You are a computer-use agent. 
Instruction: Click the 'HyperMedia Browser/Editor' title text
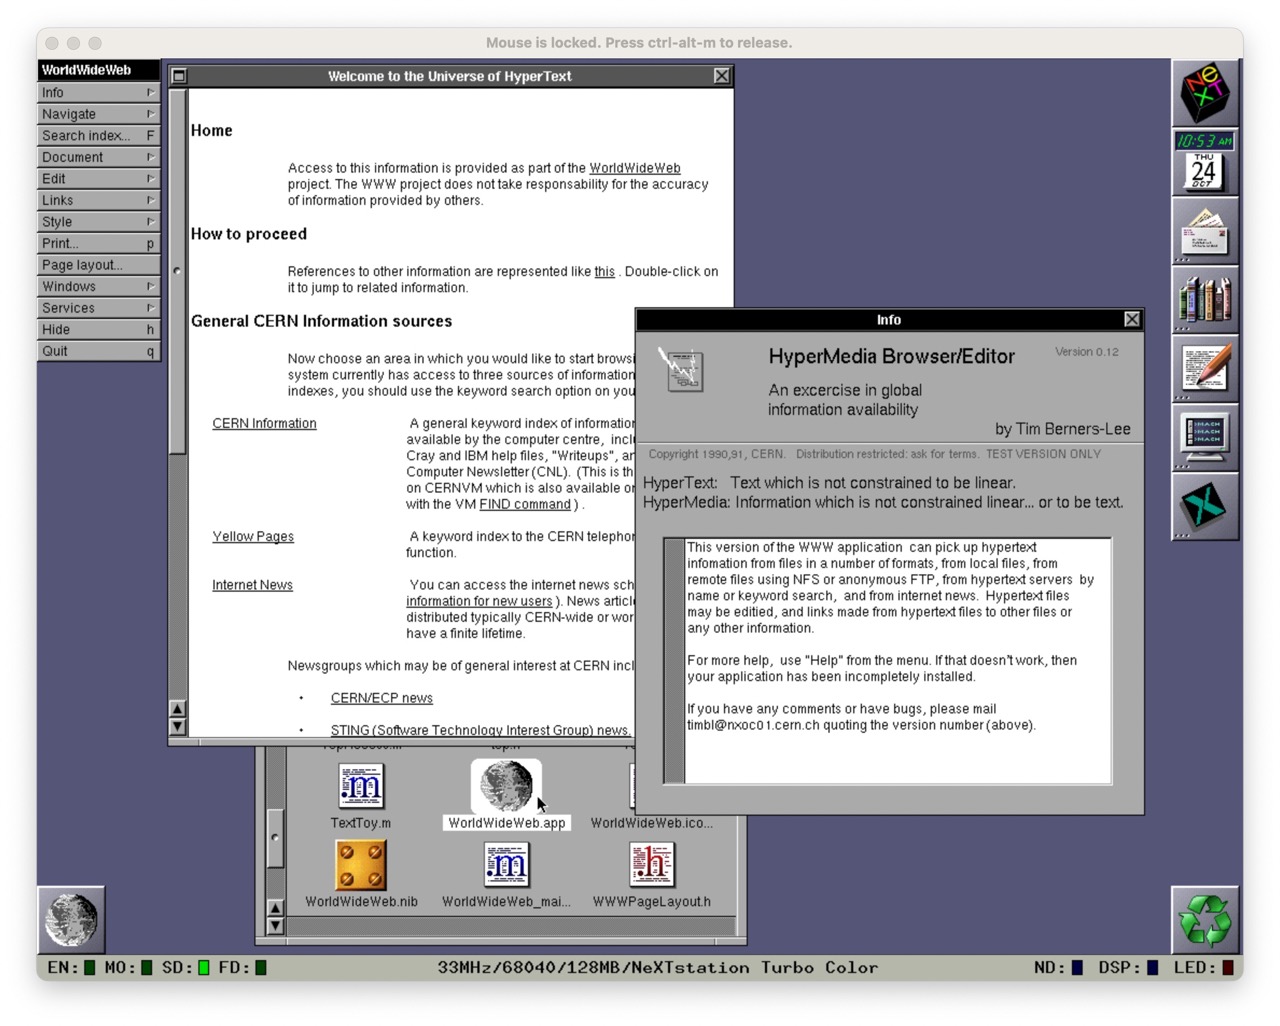(891, 357)
